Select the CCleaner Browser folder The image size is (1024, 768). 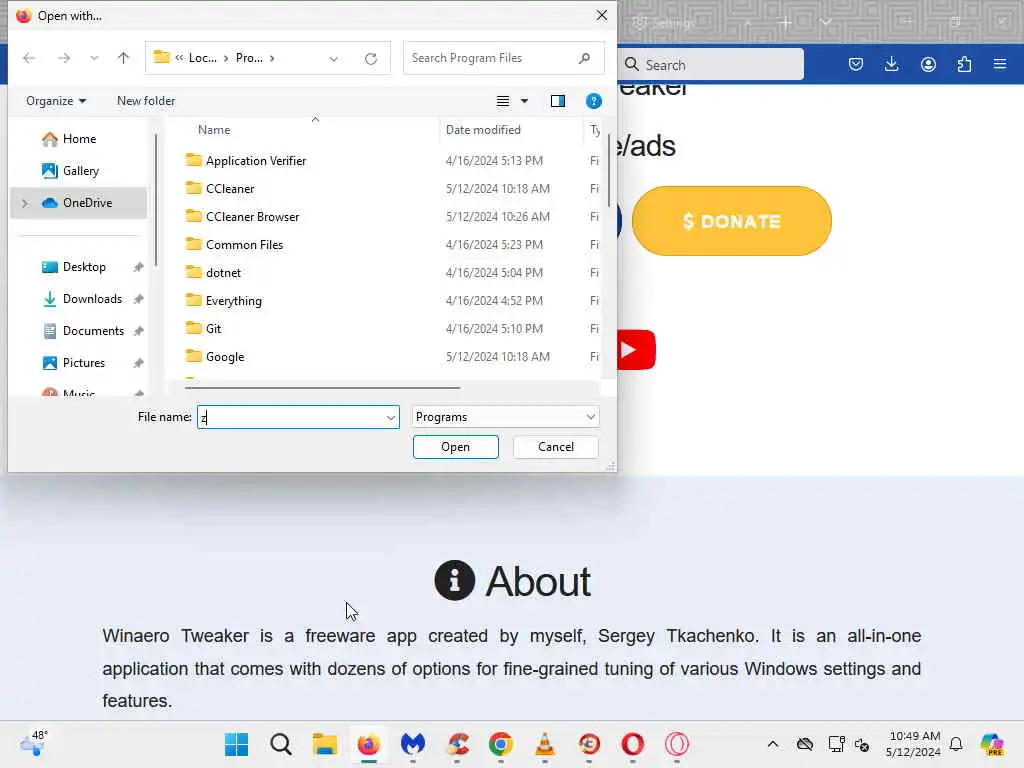point(252,217)
